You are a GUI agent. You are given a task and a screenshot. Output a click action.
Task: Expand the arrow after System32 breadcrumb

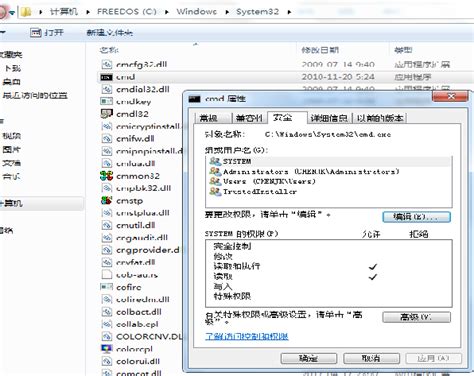pyautogui.click(x=289, y=12)
